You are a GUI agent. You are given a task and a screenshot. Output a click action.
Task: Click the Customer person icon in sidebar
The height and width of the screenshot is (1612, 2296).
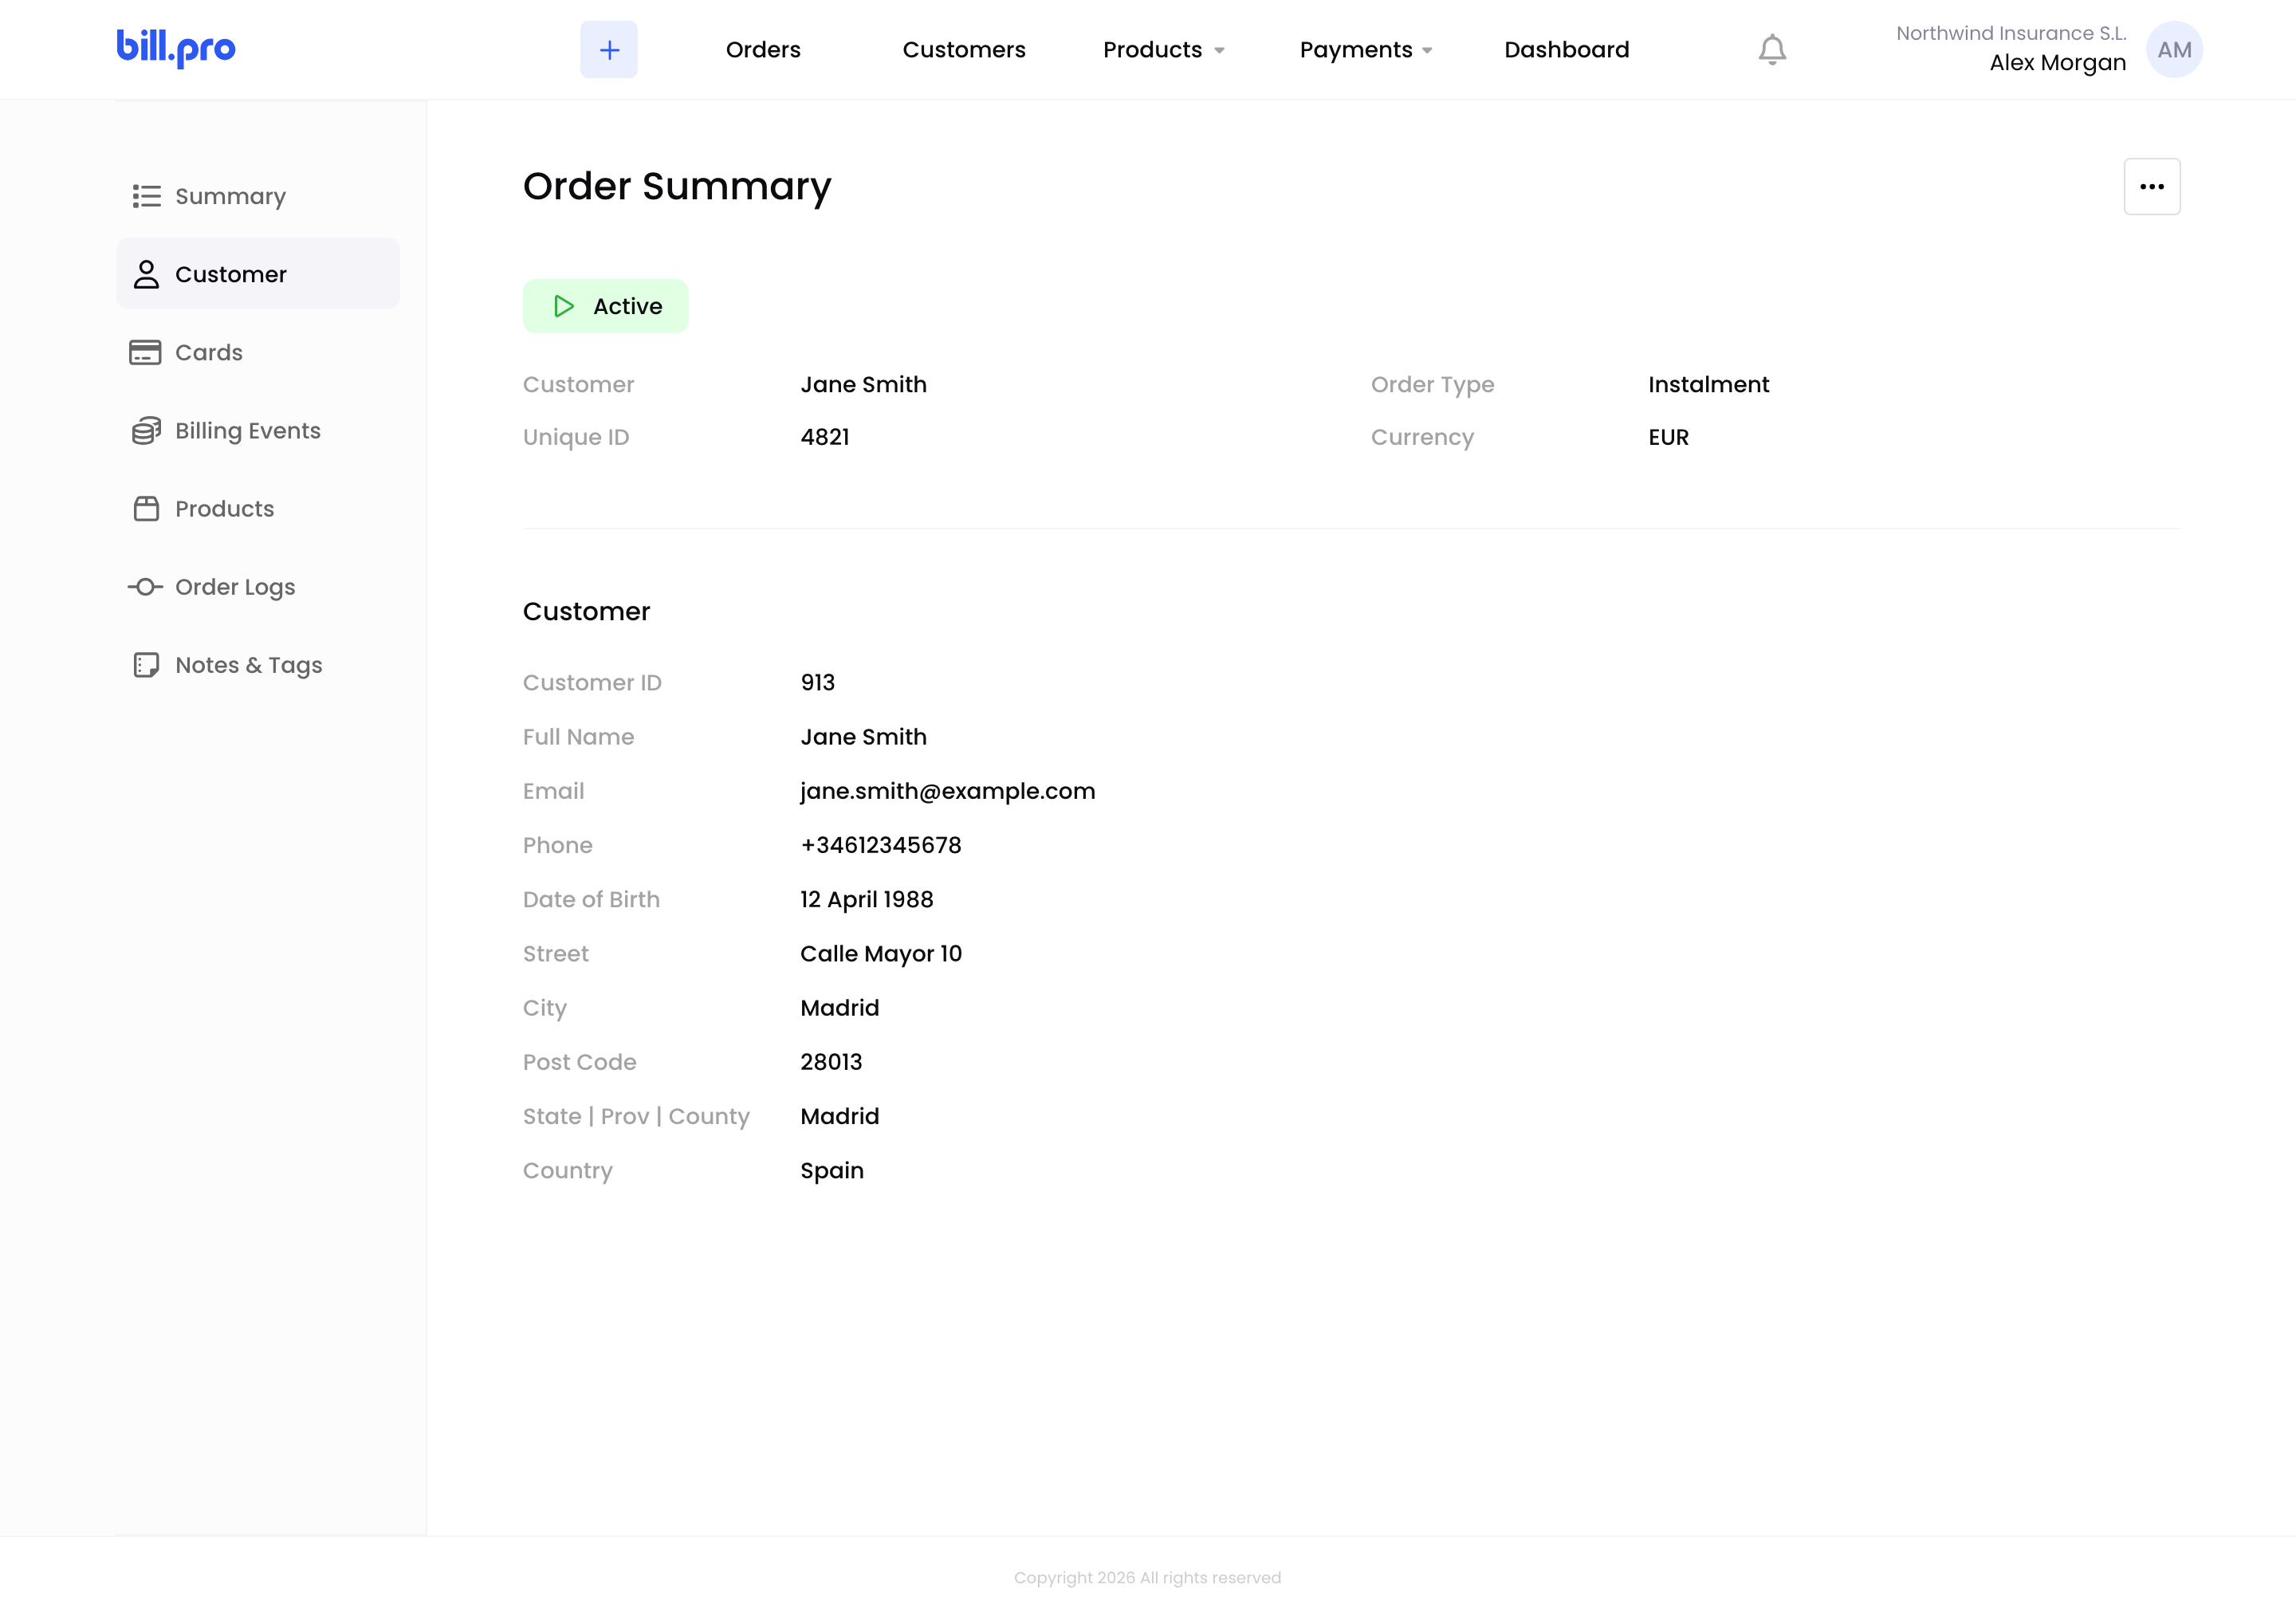(146, 274)
